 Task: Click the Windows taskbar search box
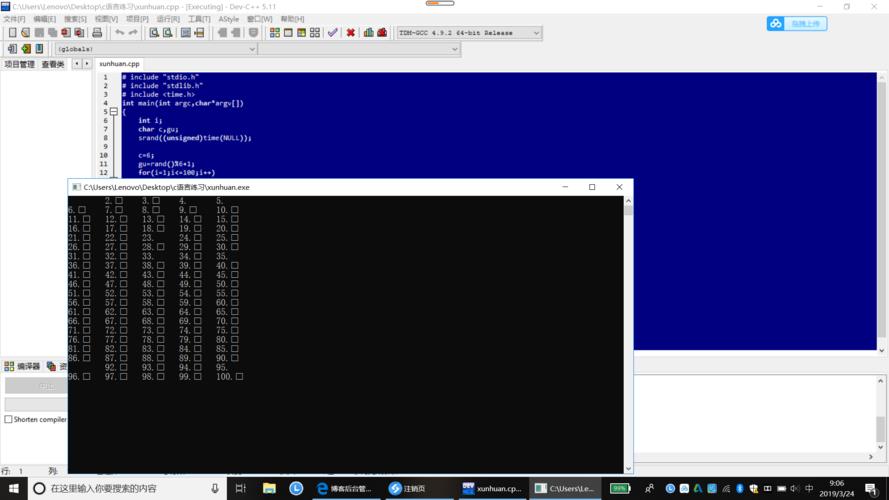120,488
